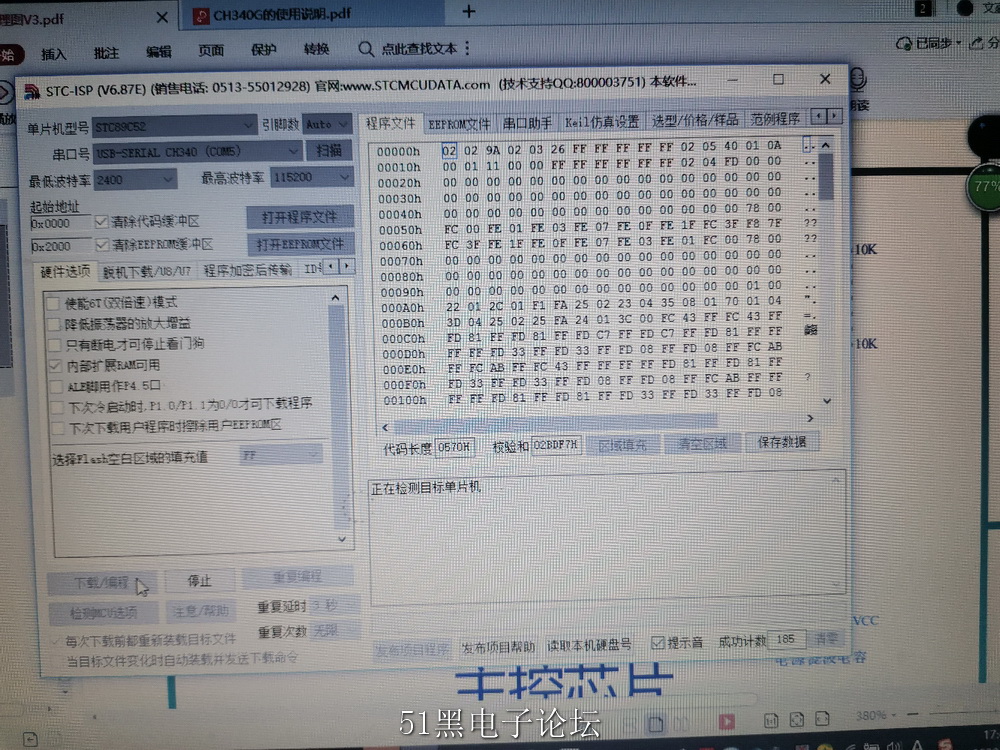Open the 最低波特率 2400 dropdown
Screen dimensions: 1000x750
tap(135, 180)
